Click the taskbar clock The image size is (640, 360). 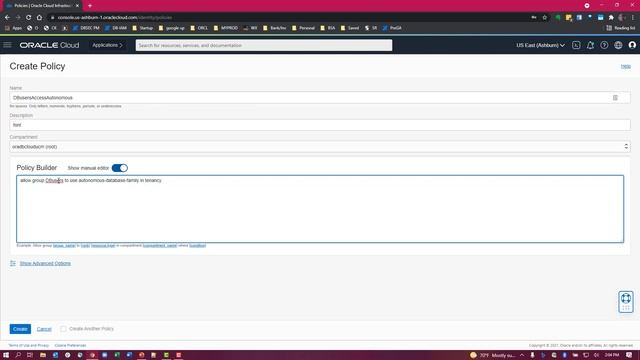tap(611, 355)
